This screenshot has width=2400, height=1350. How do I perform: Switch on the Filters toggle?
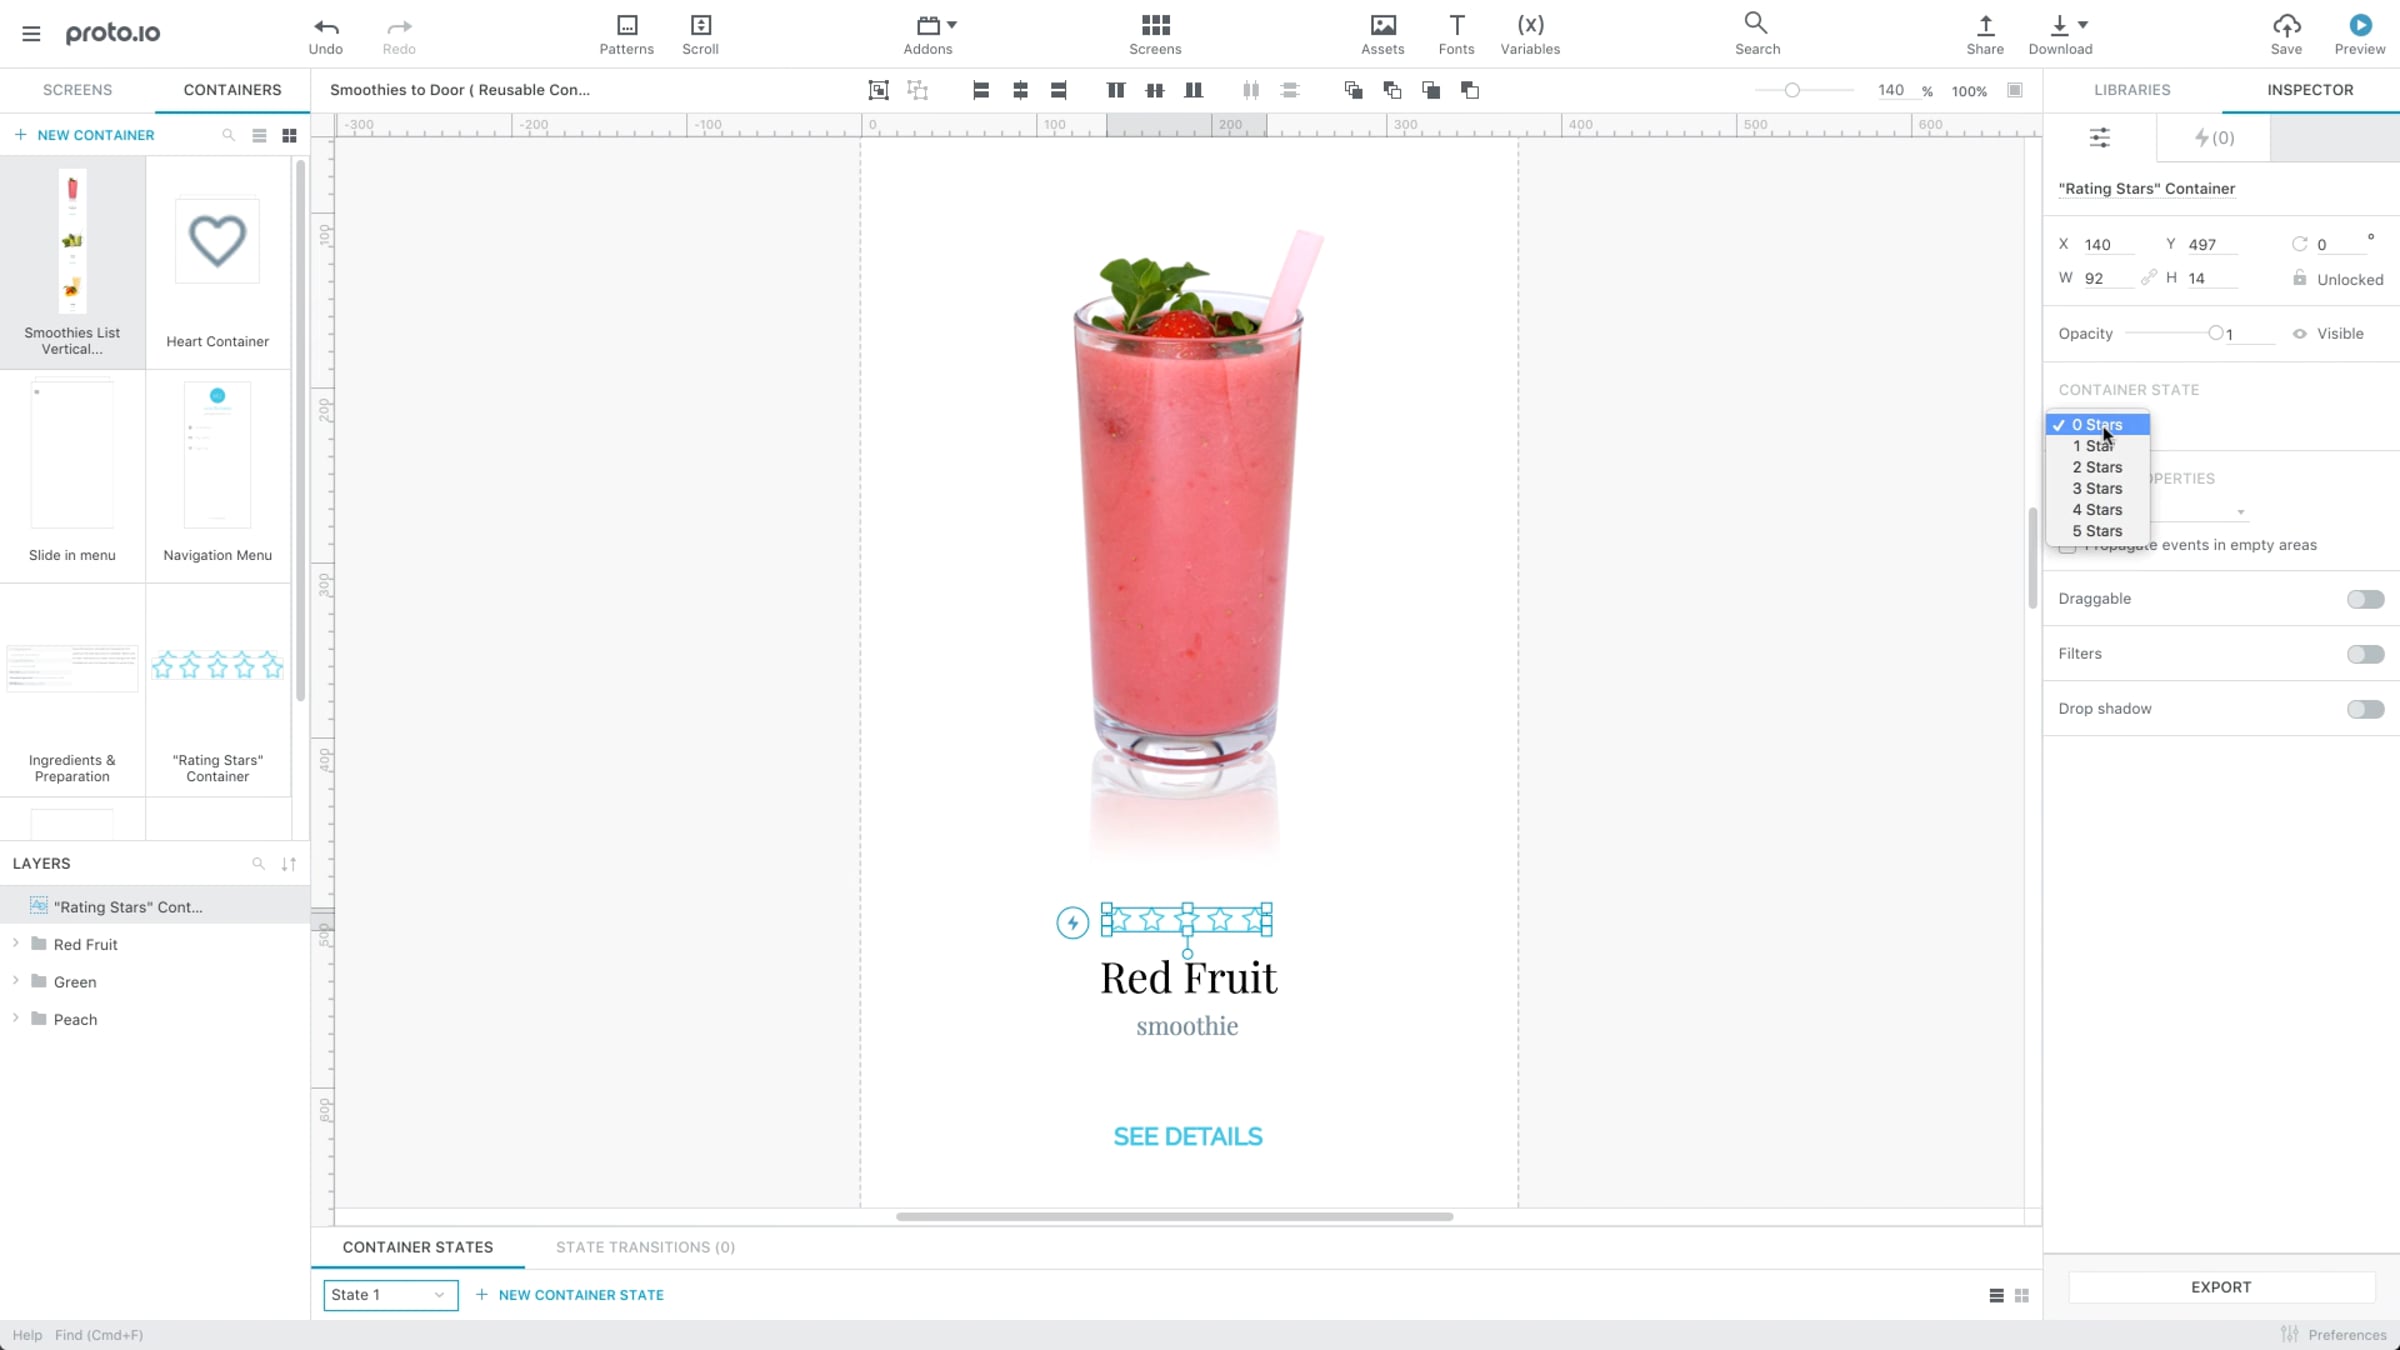click(2365, 654)
